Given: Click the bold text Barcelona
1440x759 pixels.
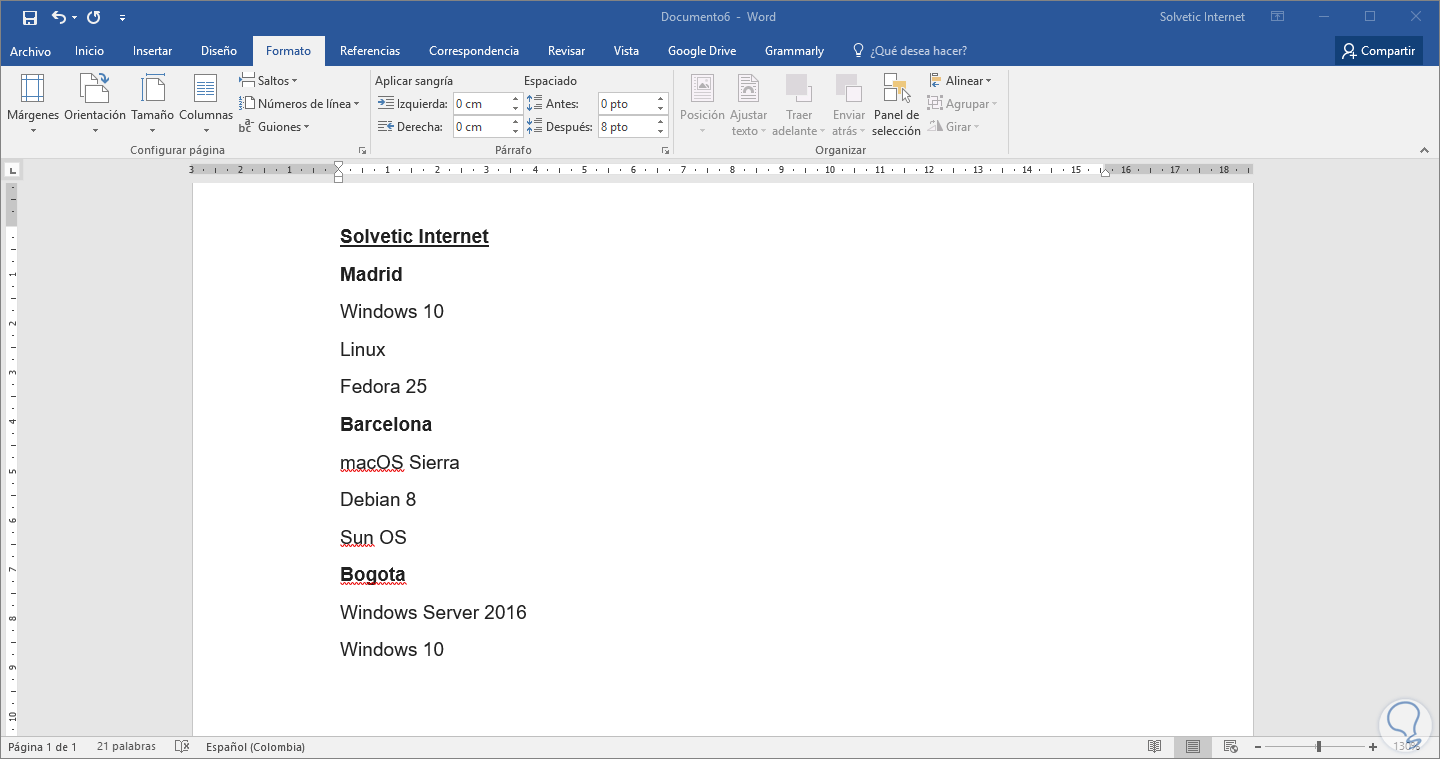Looking at the screenshot, I should pos(386,424).
